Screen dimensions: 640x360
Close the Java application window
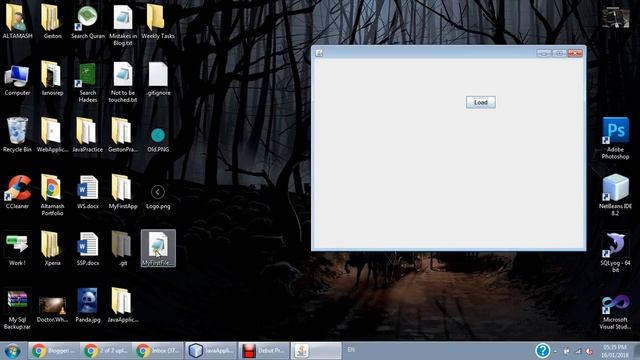click(575, 53)
